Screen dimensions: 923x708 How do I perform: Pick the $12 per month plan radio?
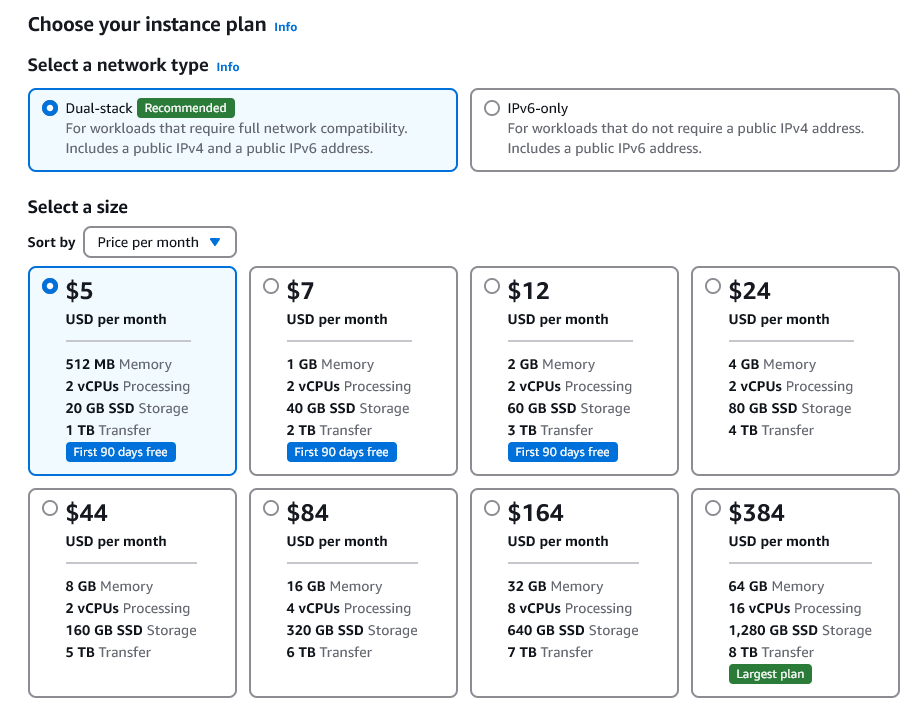pos(492,287)
